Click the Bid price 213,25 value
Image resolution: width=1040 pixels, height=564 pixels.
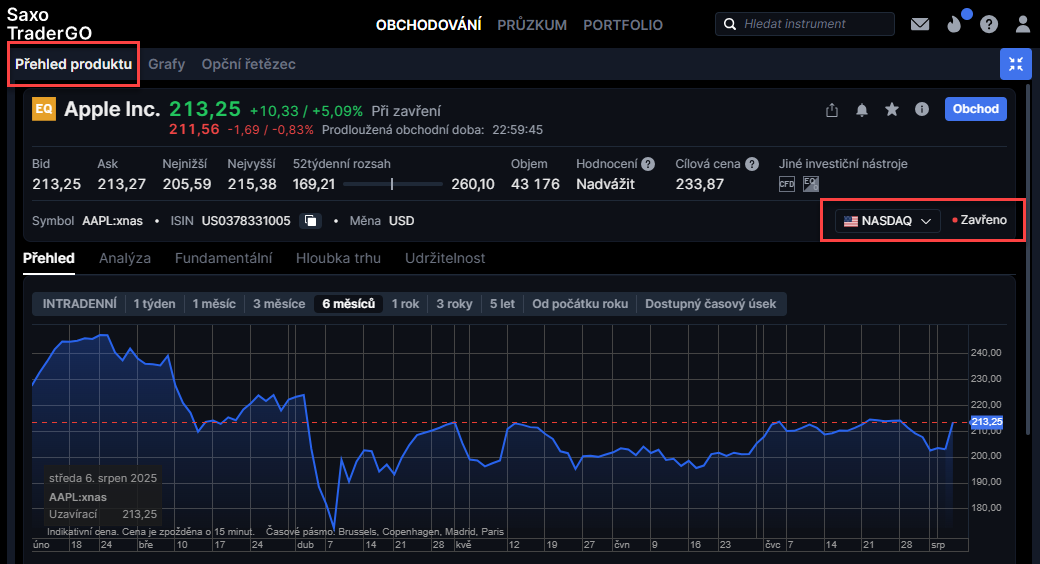56,184
